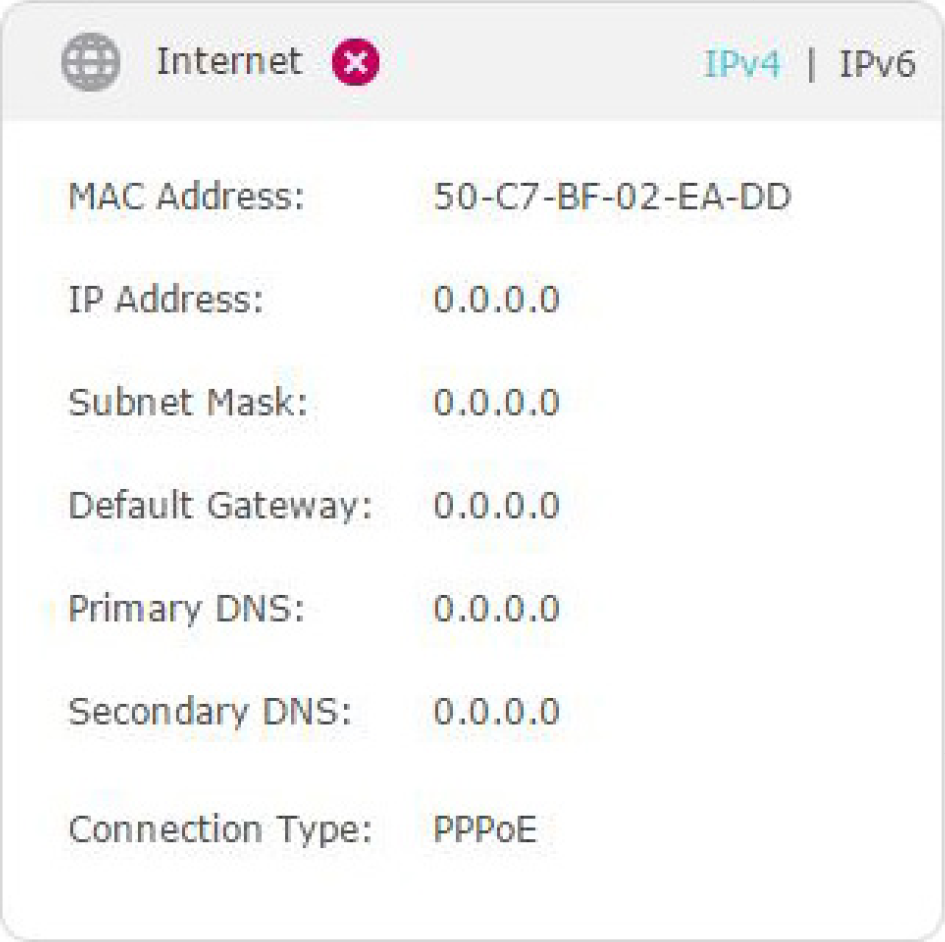Click the Secondary DNS value
Viewport: 945px width, 942px height.
[x=497, y=711]
